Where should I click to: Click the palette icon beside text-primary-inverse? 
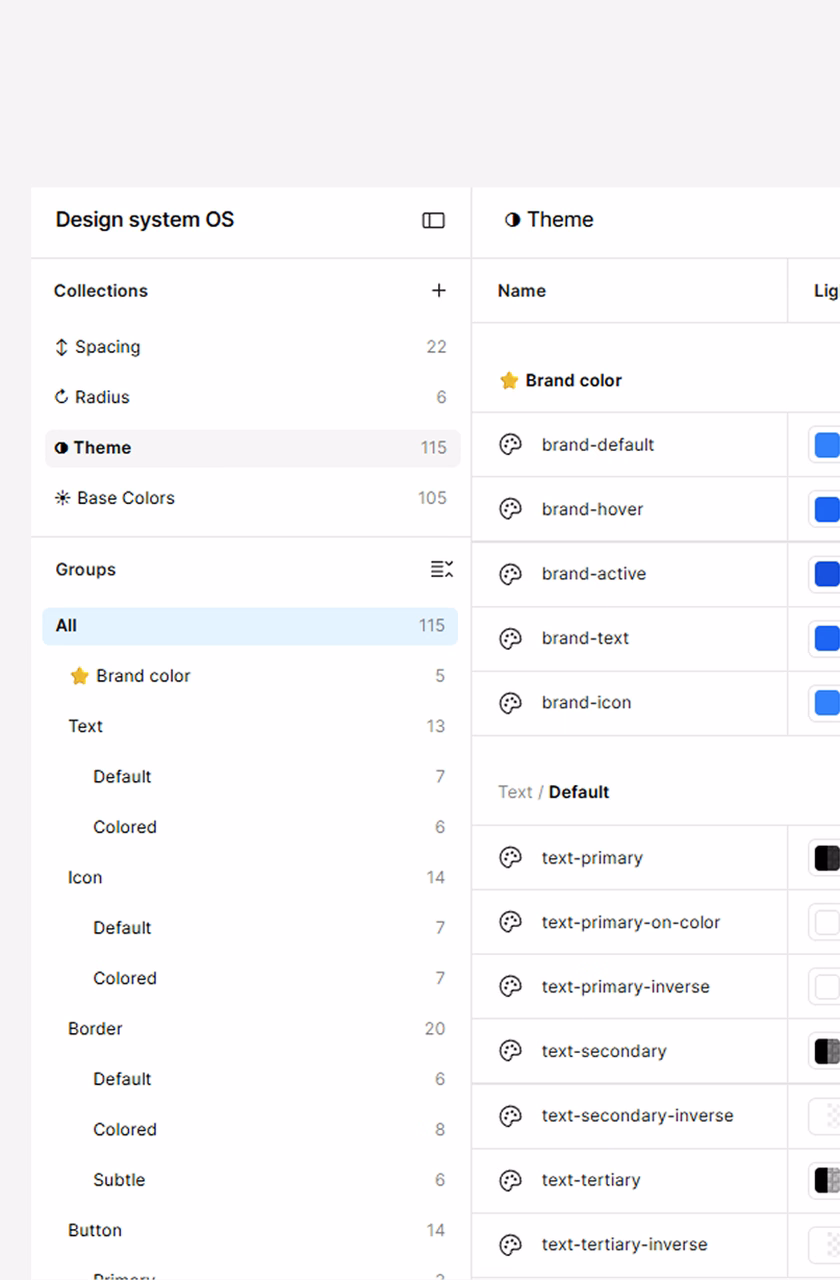[x=510, y=986]
